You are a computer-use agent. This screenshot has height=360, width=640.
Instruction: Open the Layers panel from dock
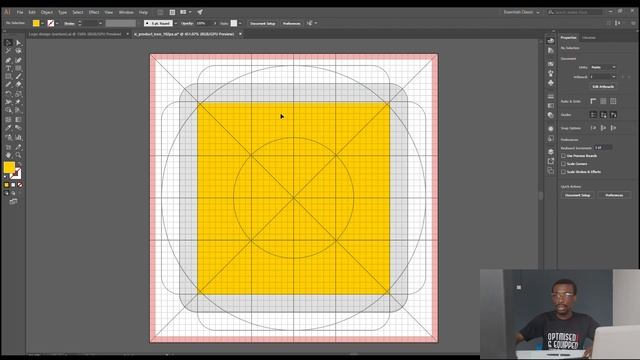click(551, 152)
